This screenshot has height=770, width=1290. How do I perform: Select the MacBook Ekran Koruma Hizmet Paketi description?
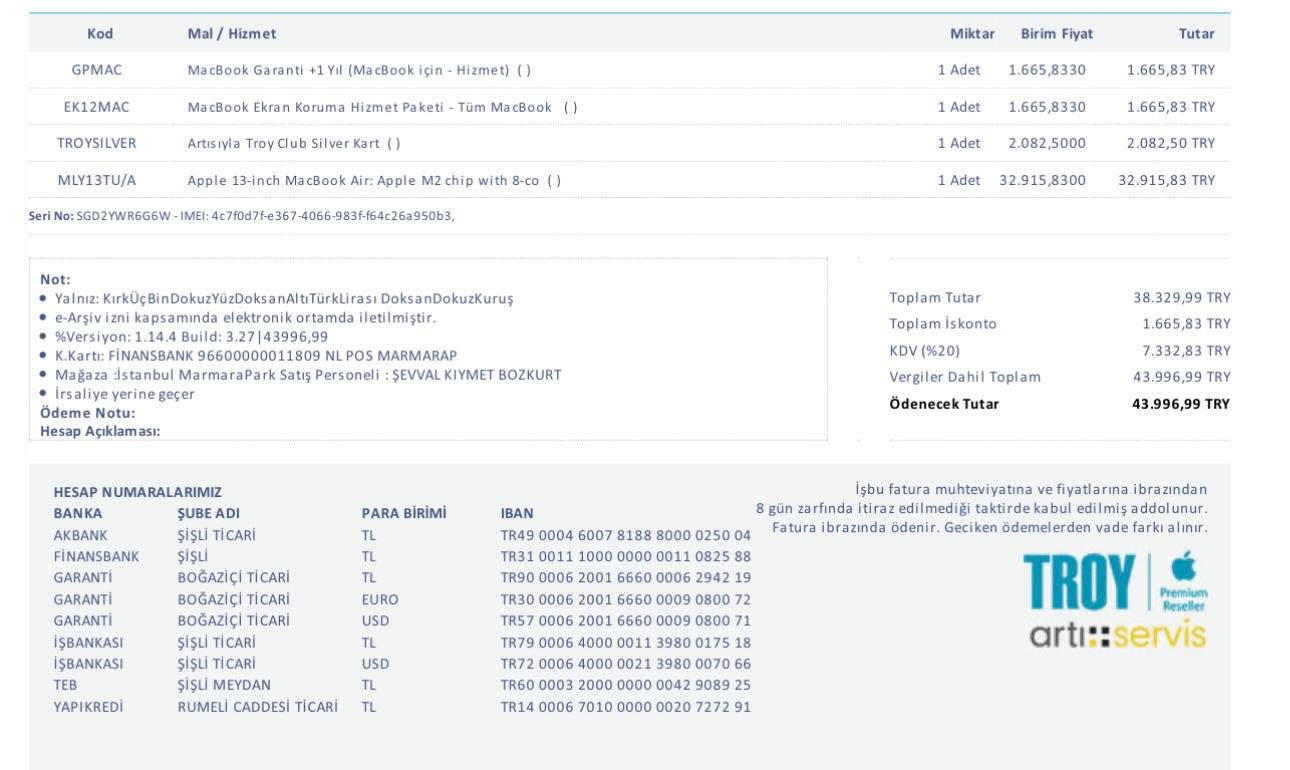click(x=383, y=107)
